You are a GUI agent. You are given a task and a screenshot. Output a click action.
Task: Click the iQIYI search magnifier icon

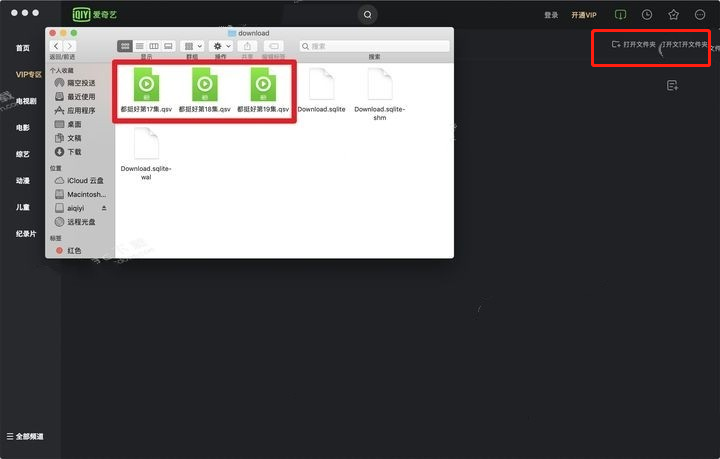pos(367,15)
